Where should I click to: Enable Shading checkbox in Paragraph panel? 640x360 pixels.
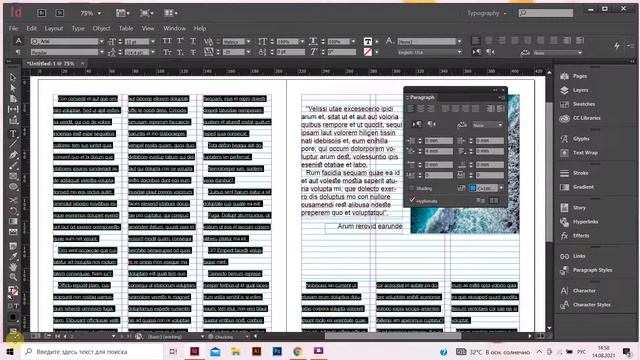pos(412,188)
